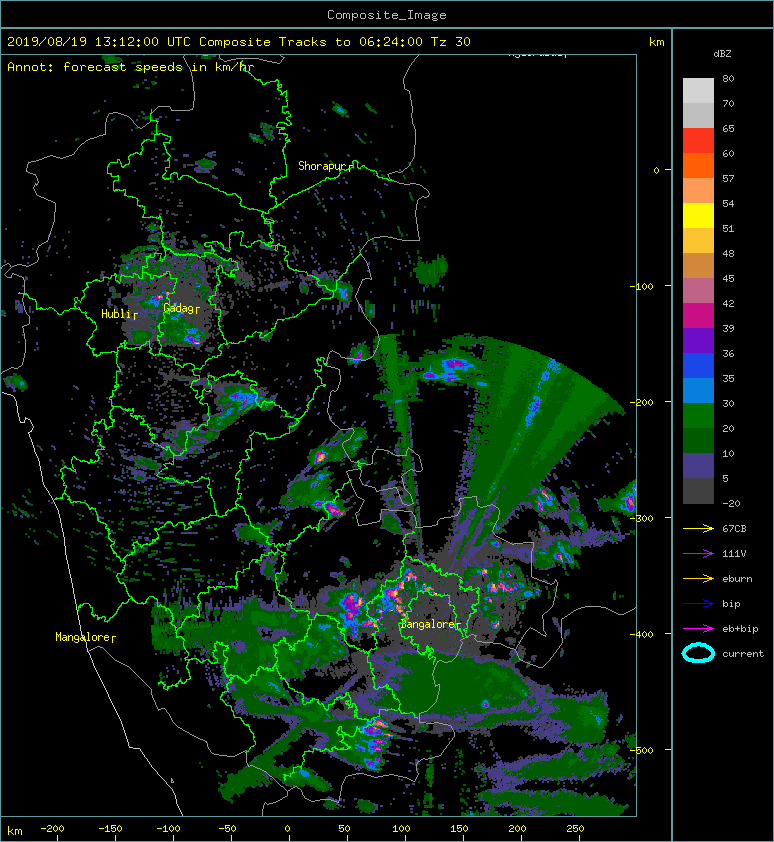Click the eb+bip legend label
This screenshot has width=774, height=842.
click(x=740, y=629)
